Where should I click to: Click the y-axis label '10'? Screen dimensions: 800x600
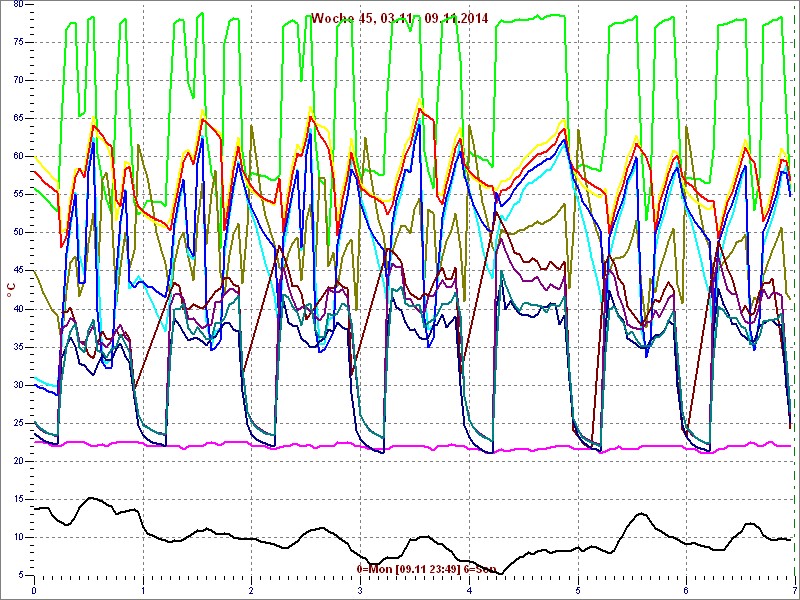(17, 537)
